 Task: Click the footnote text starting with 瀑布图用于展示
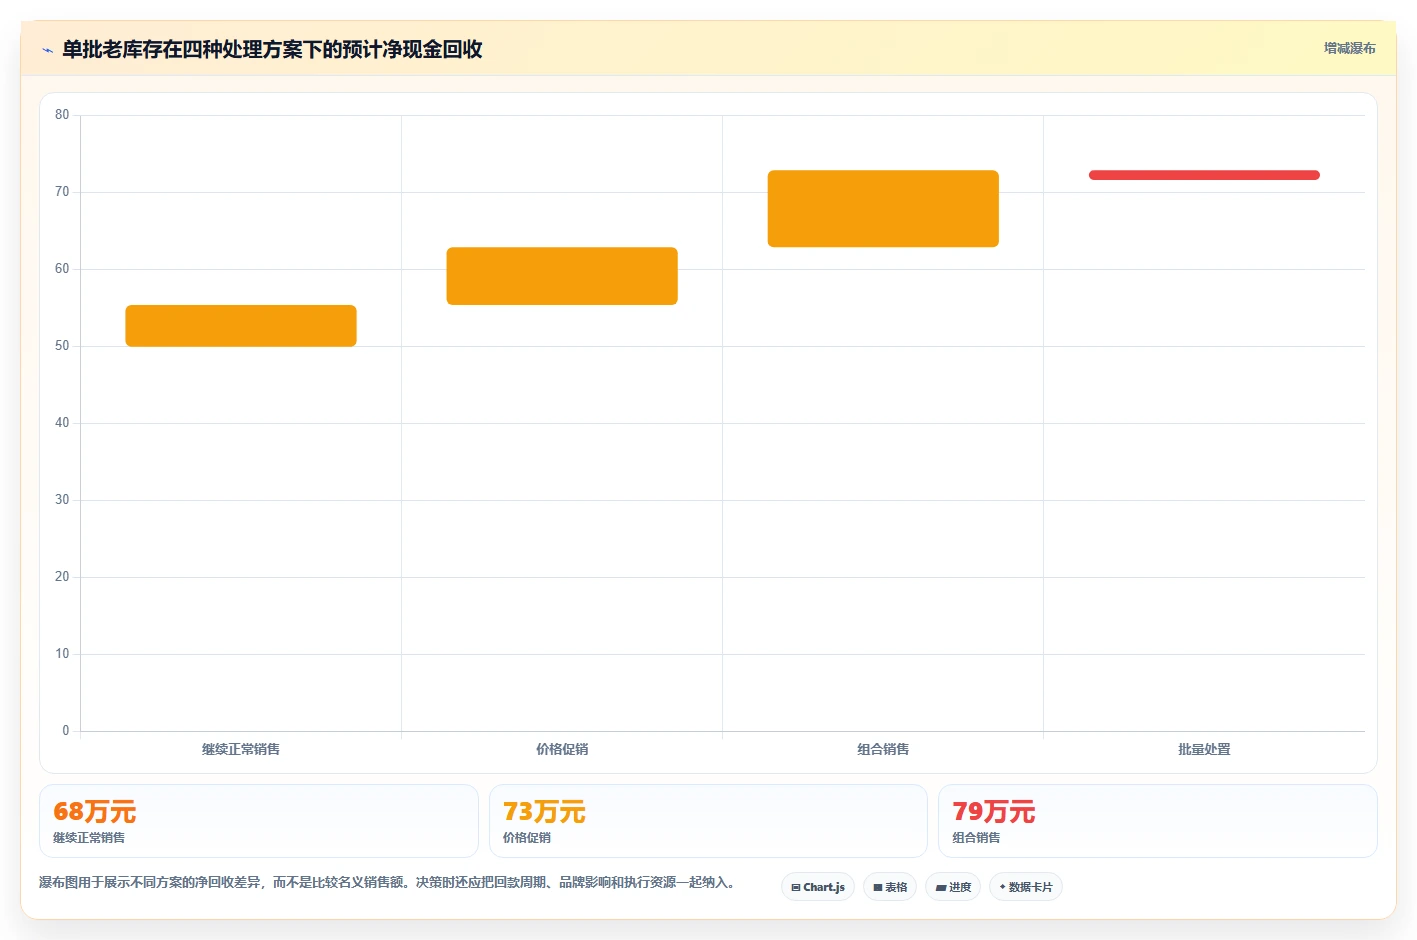(x=389, y=882)
